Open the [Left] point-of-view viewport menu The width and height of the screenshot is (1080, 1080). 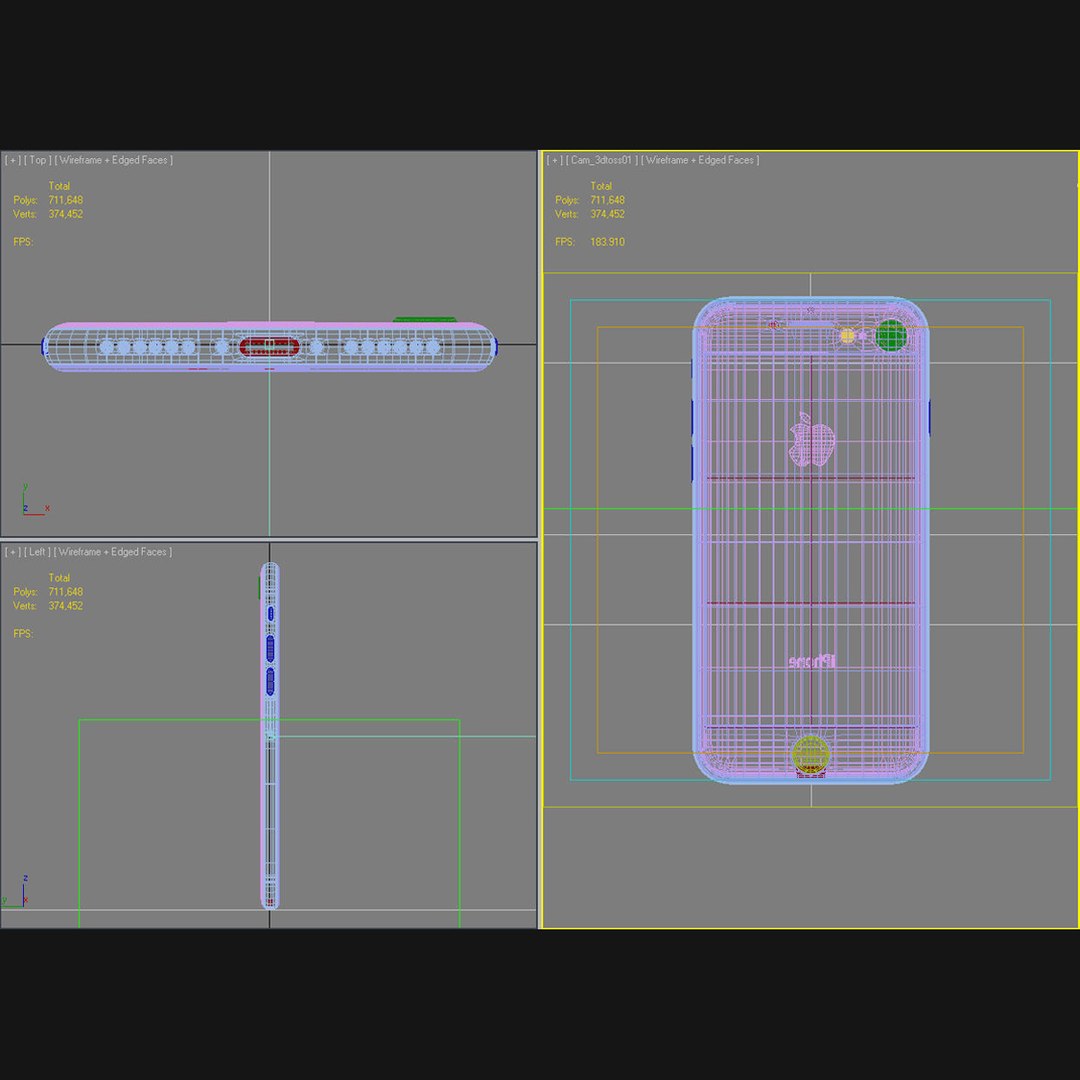coord(37,552)
